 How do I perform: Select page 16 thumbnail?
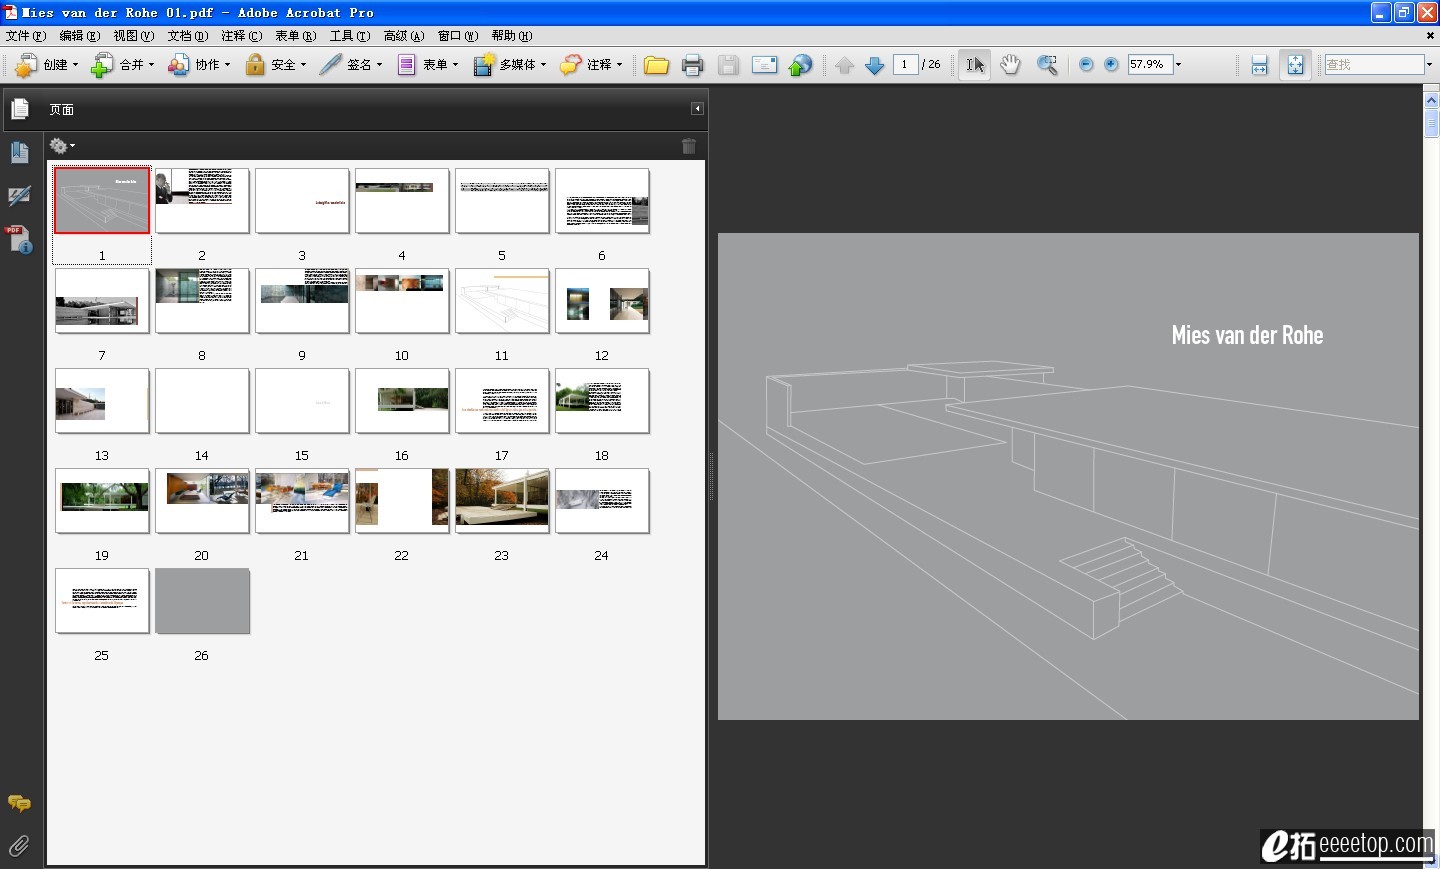[x=402, y=401]
